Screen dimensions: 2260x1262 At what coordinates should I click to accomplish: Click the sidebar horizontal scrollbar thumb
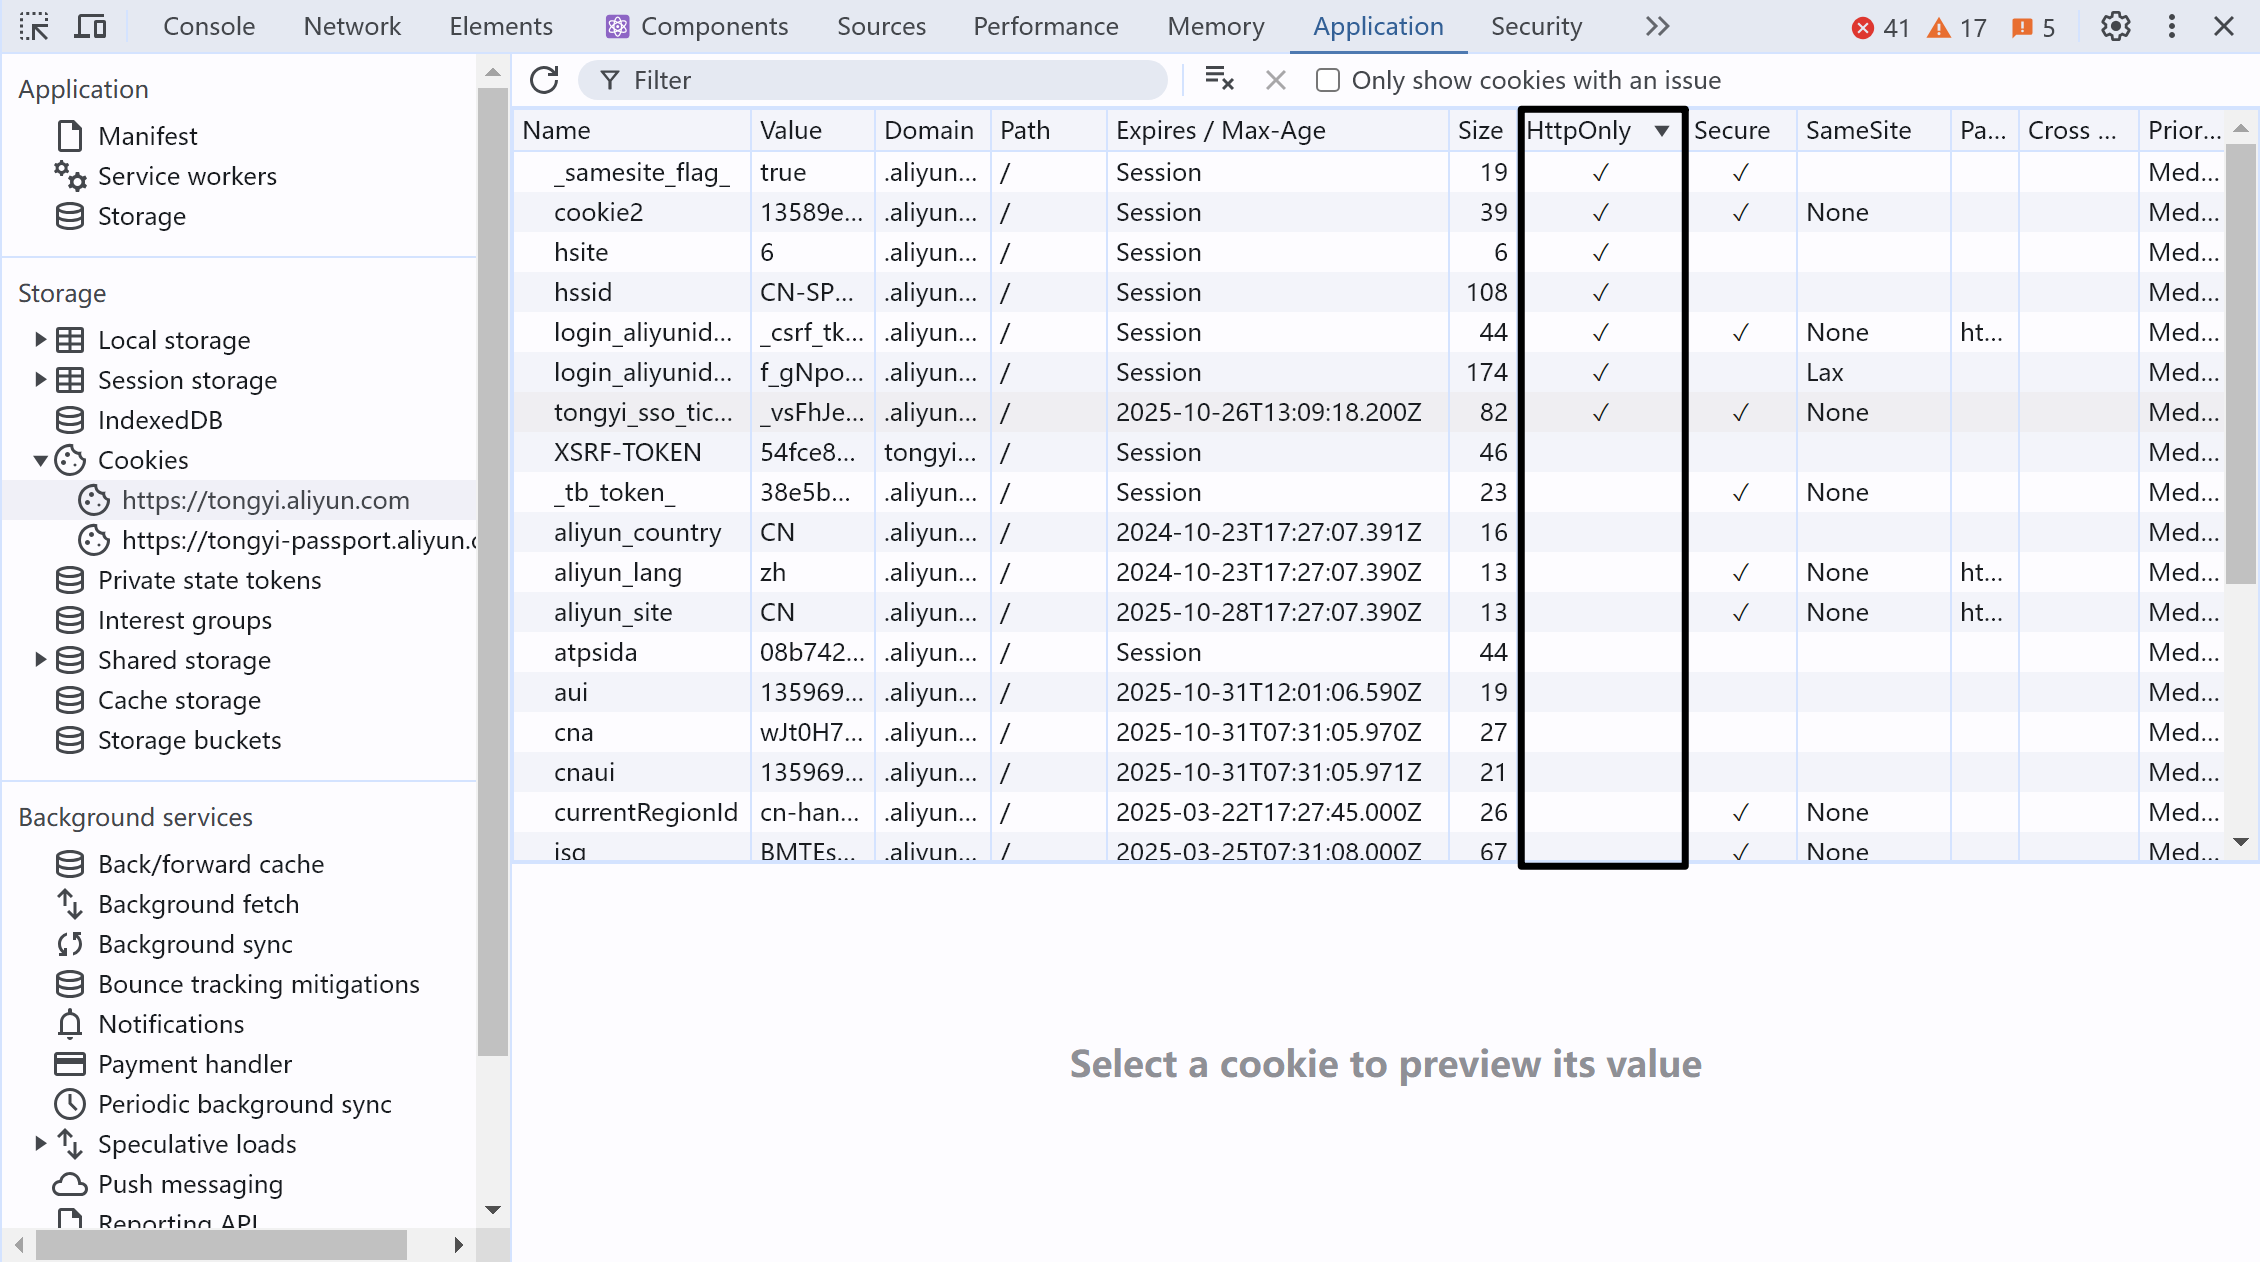pos(220,1245)
